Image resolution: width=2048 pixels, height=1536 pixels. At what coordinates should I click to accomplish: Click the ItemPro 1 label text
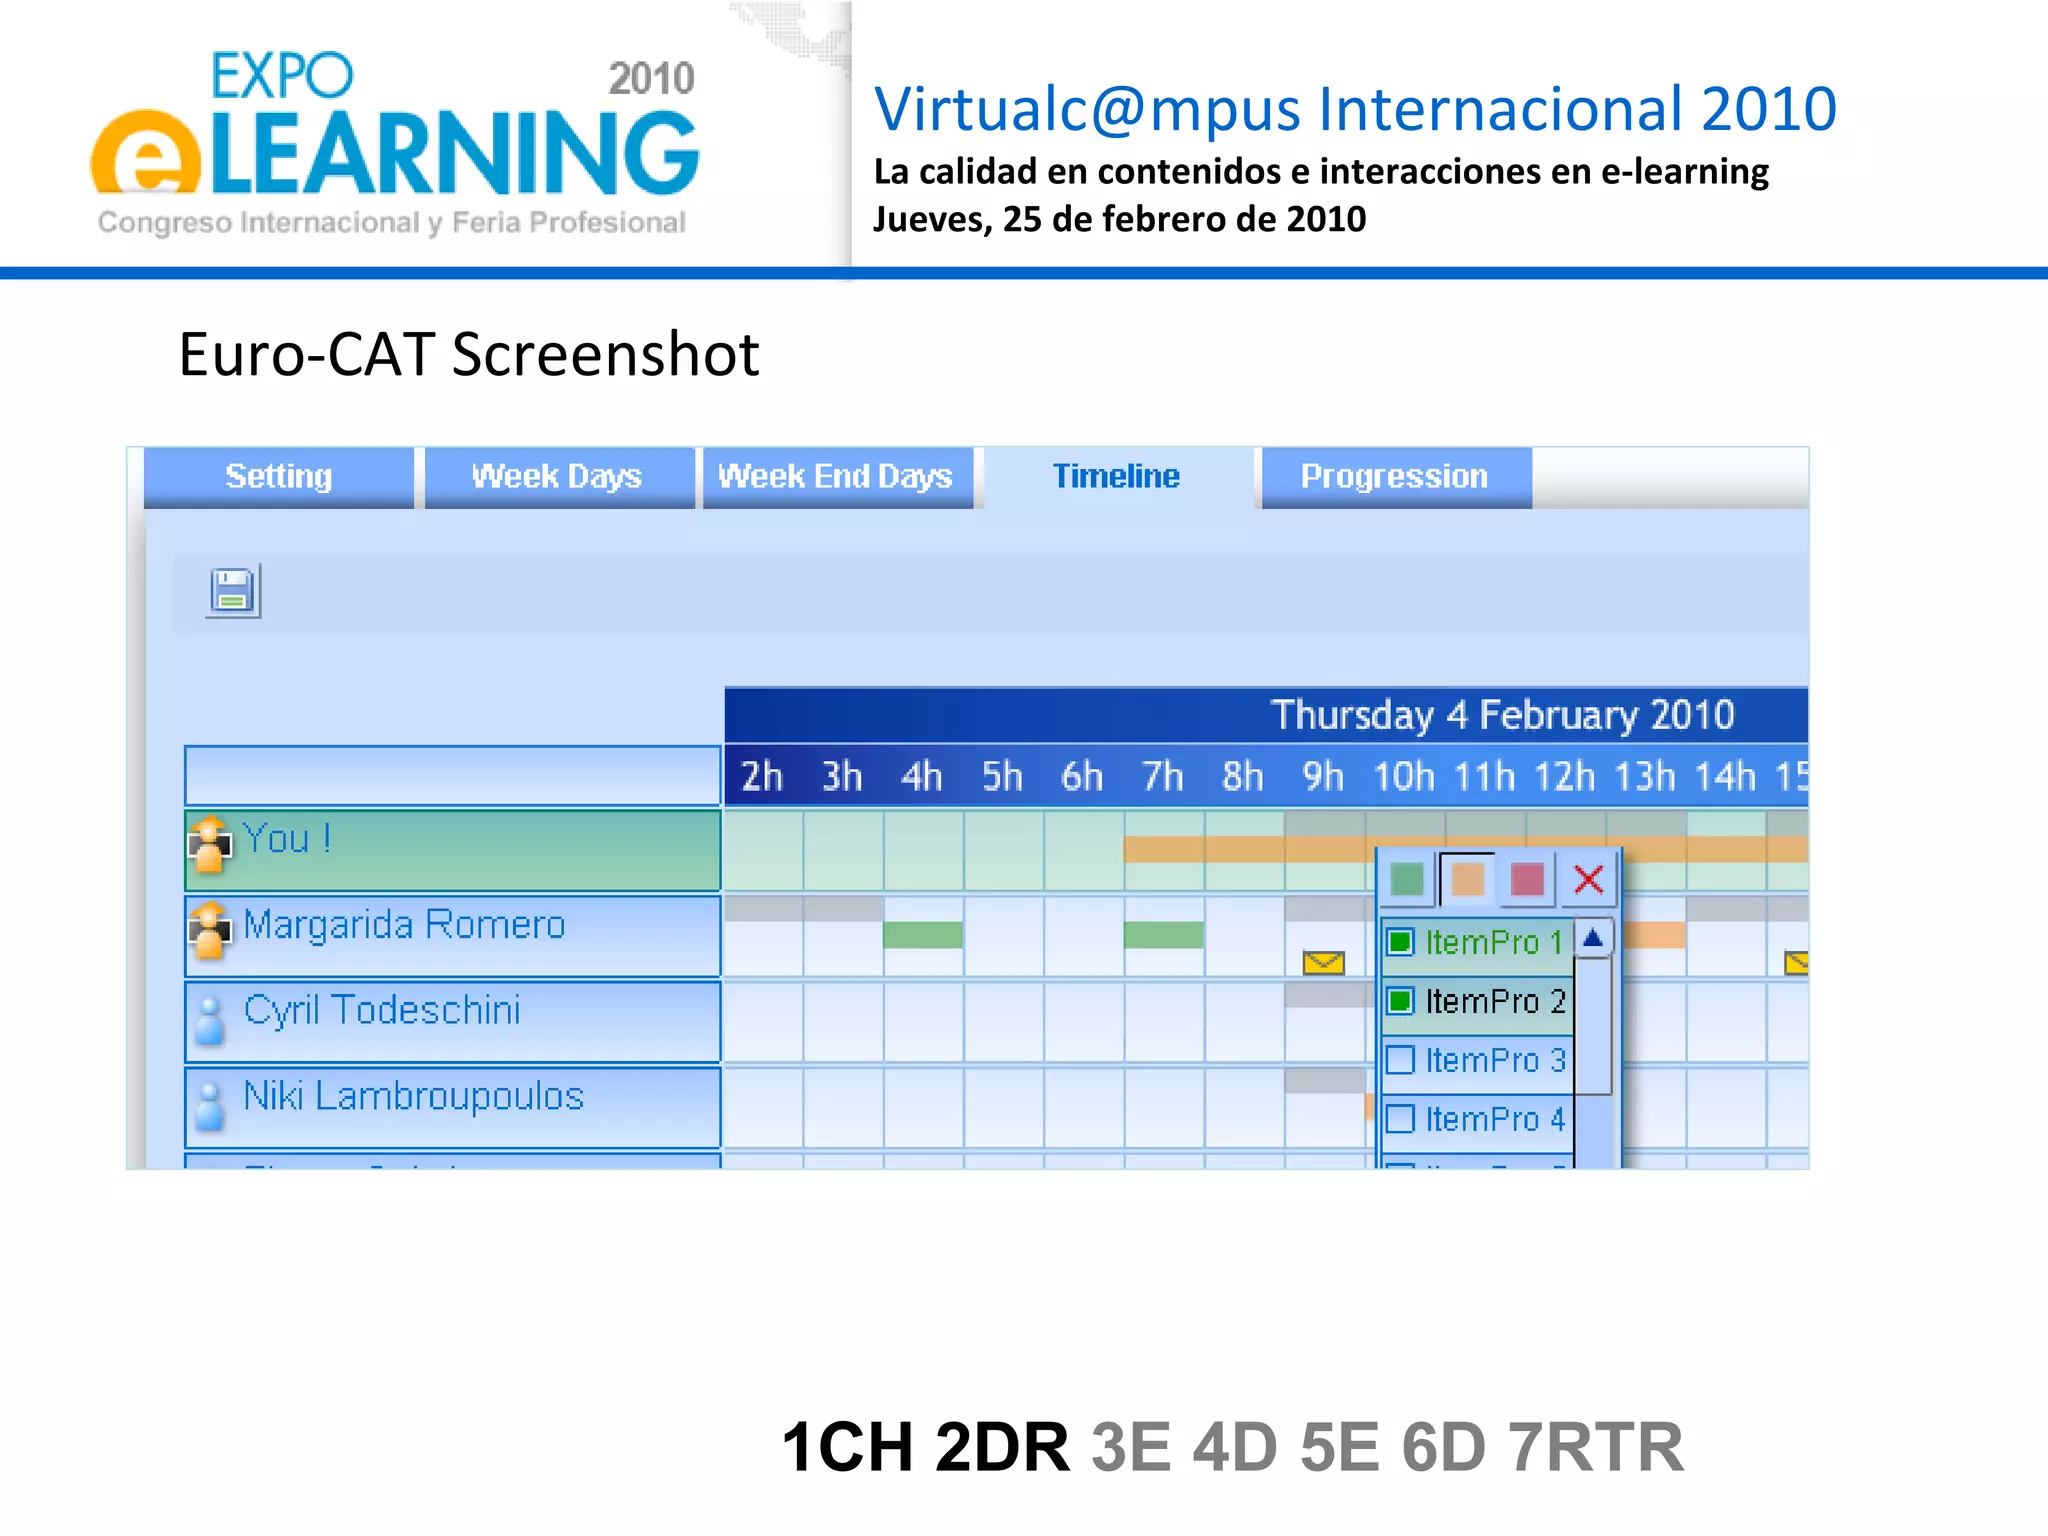click(x=1494, y=942)
